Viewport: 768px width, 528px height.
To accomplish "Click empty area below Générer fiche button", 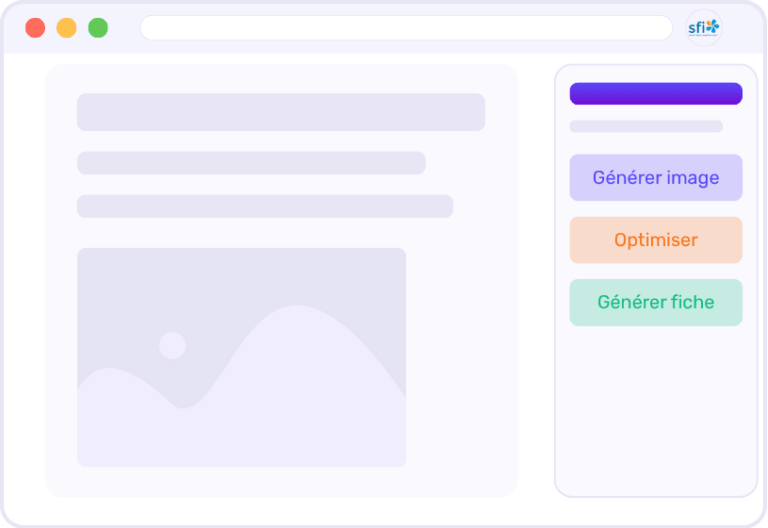I will (656, 410).
